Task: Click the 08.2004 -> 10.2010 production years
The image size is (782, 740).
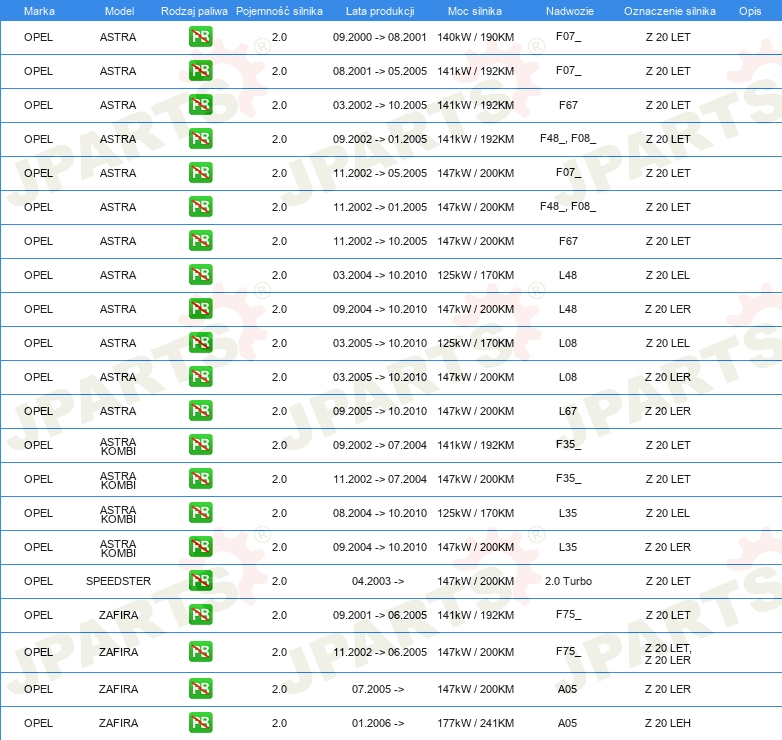Action: [380, 513]
